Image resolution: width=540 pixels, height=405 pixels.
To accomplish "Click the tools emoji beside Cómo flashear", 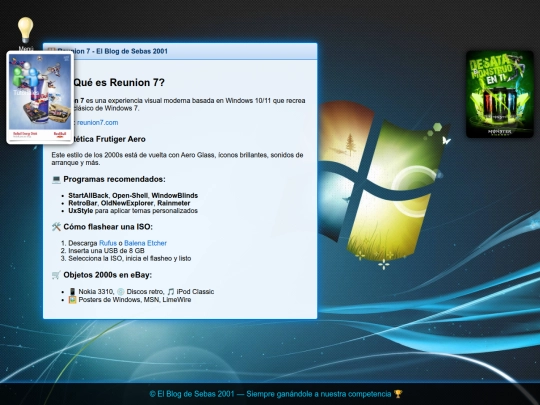I will coord(56,227).
